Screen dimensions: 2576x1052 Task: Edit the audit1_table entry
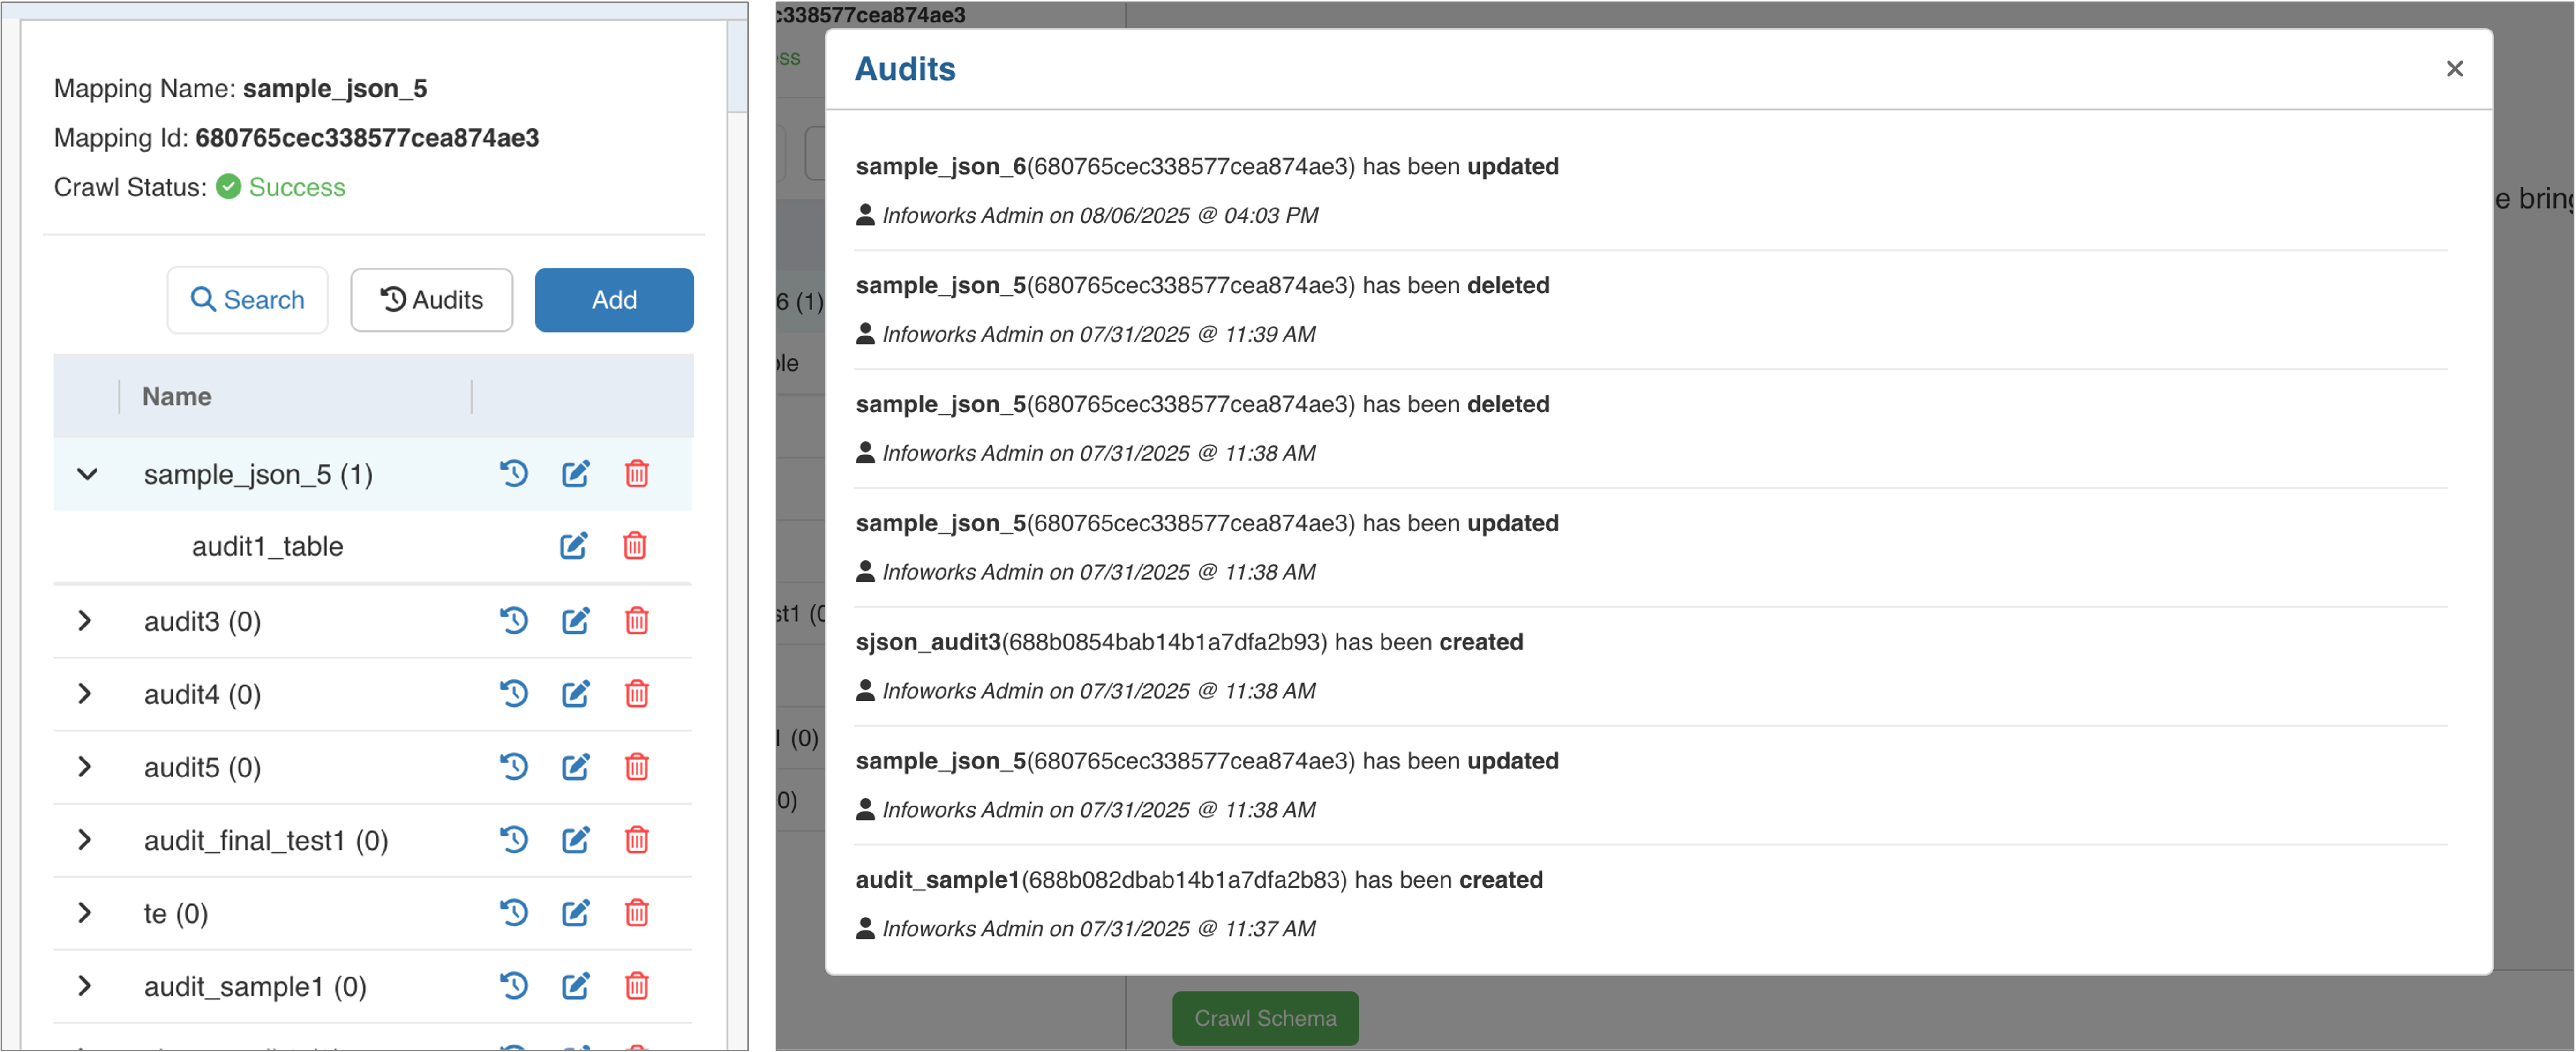573,546
